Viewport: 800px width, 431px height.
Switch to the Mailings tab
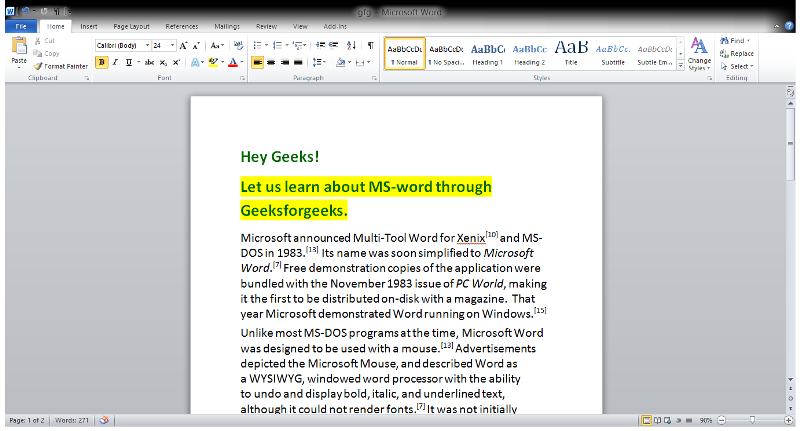pyautogui.click(x=227, y=26)
